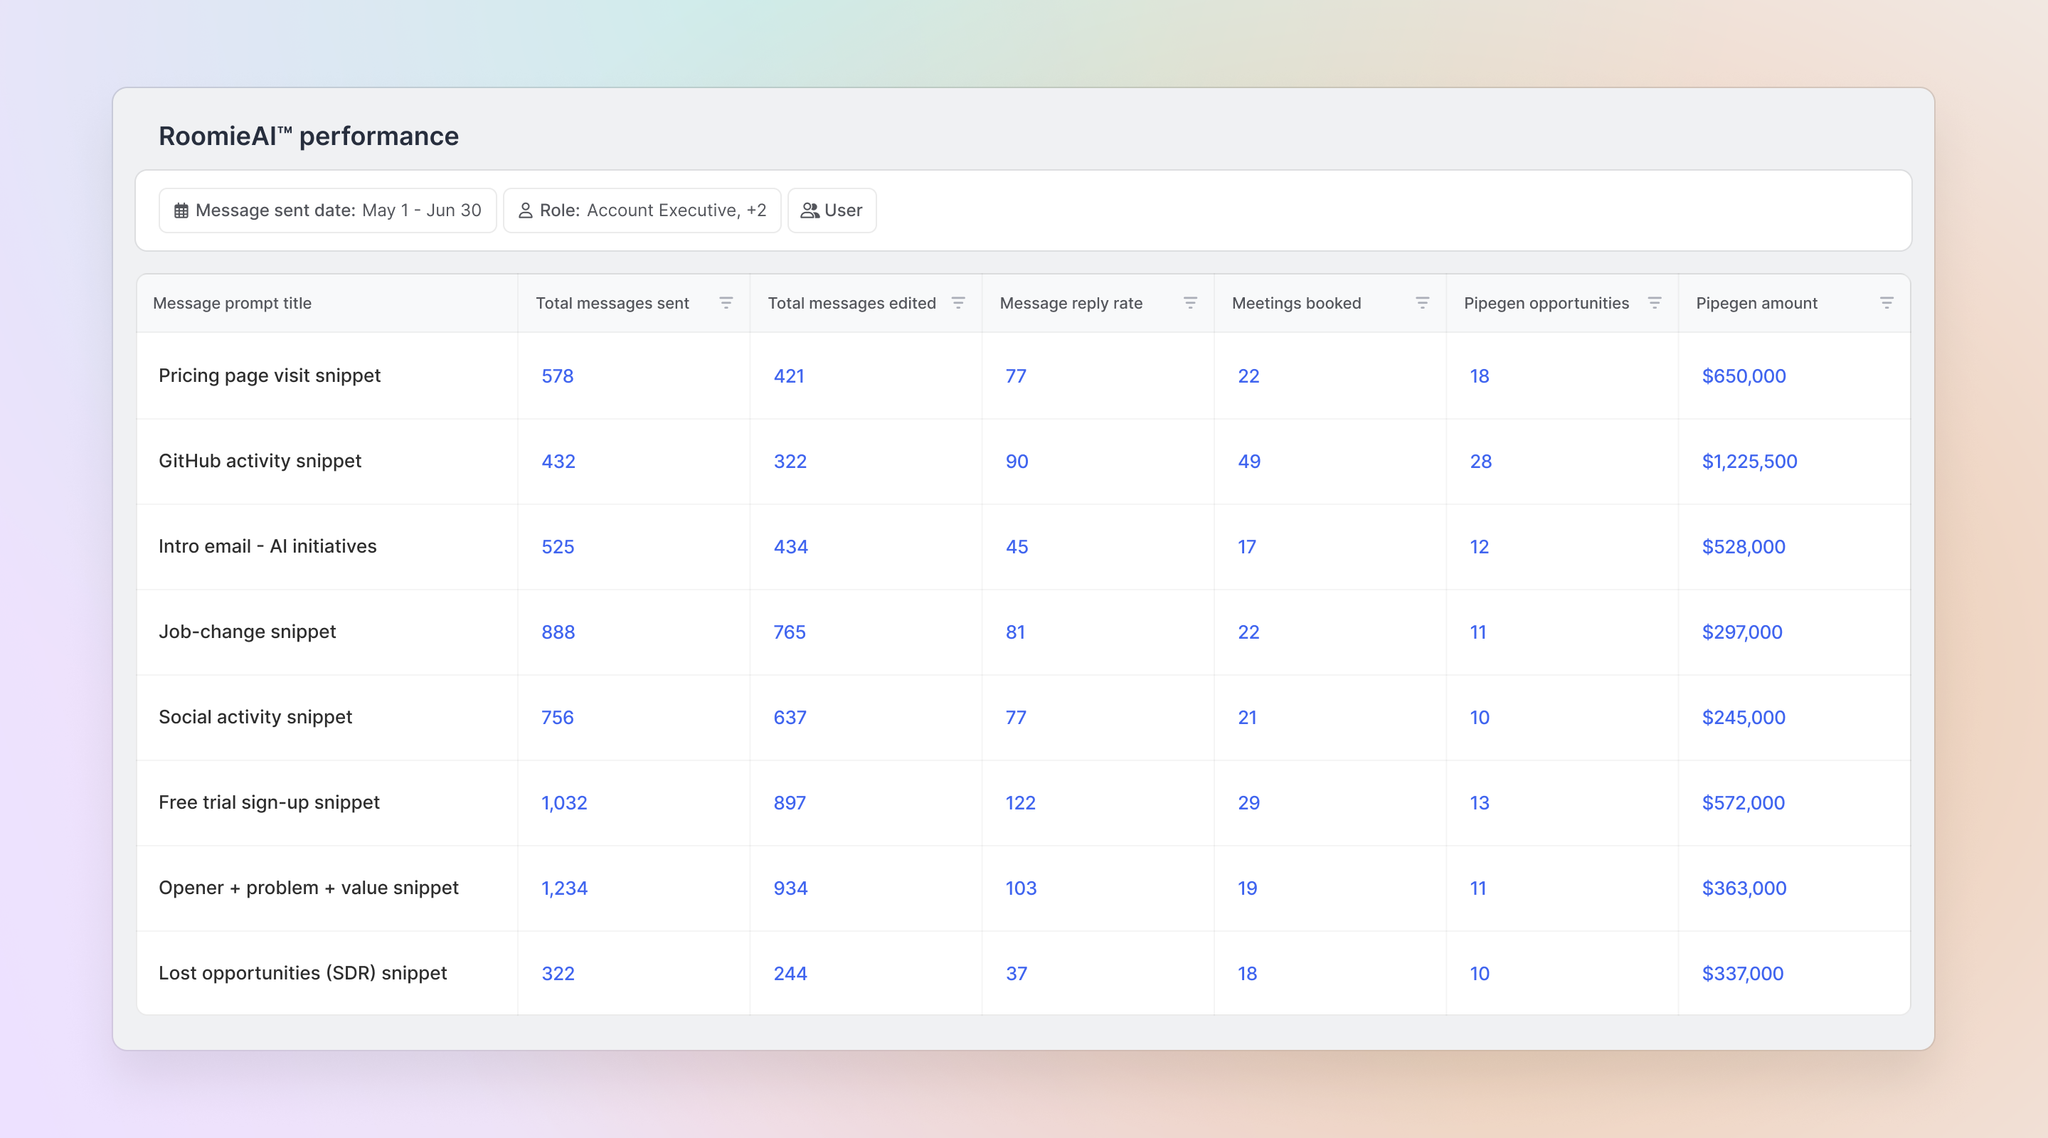
Task: Open the $650,000 pipegen amount value
Action: click(x=1743, y=376)
